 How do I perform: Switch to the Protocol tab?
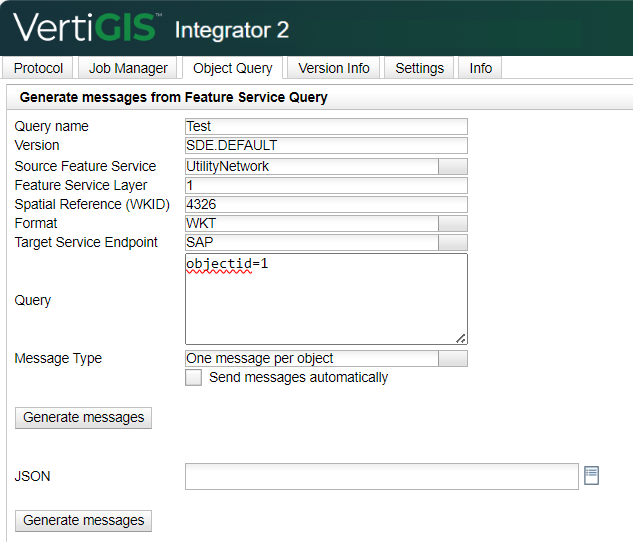tap(38, 68)
